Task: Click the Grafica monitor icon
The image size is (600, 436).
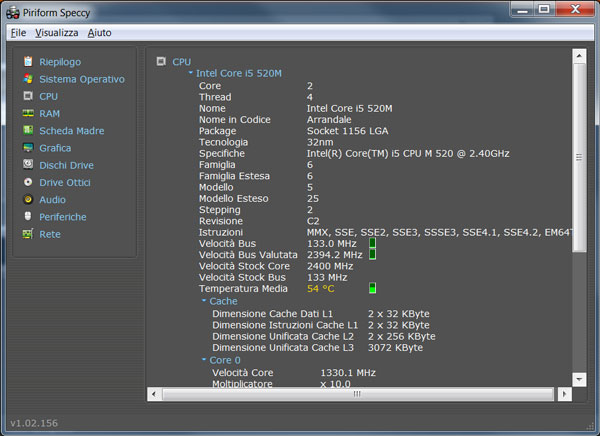Action: [28, 147]
